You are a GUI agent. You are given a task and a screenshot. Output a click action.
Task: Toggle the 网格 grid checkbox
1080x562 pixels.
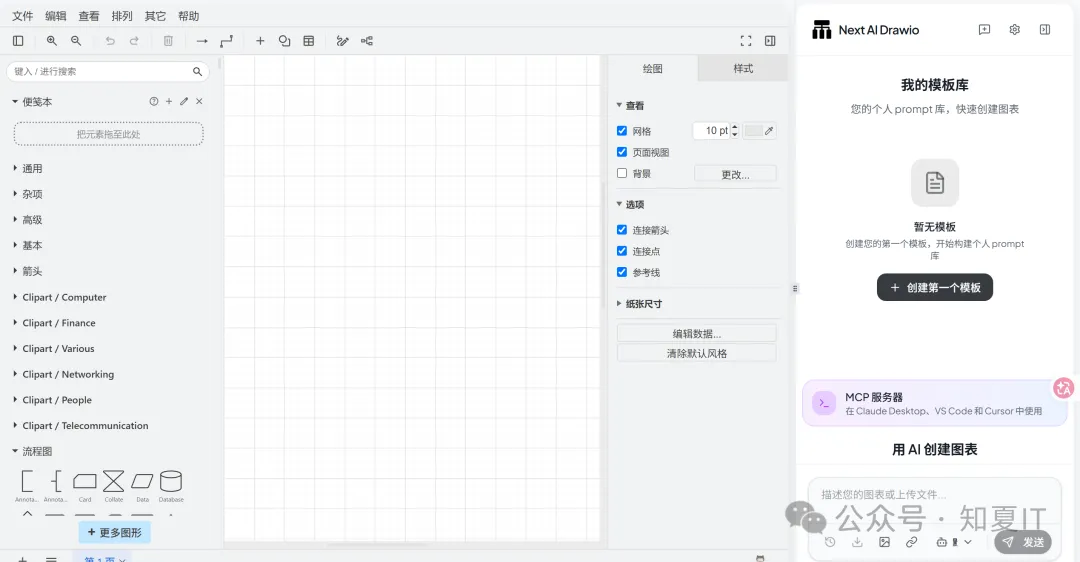tap(622, 131)
